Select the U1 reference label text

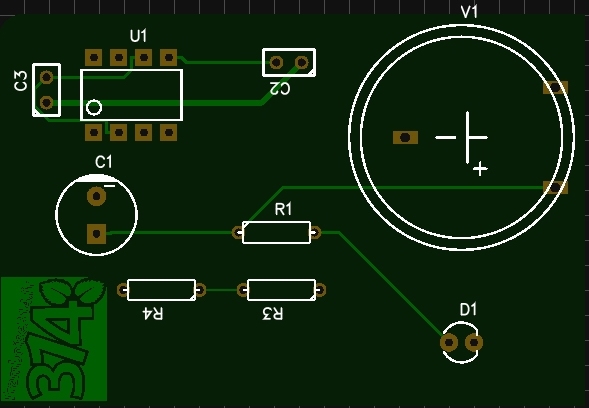(138, 36)
